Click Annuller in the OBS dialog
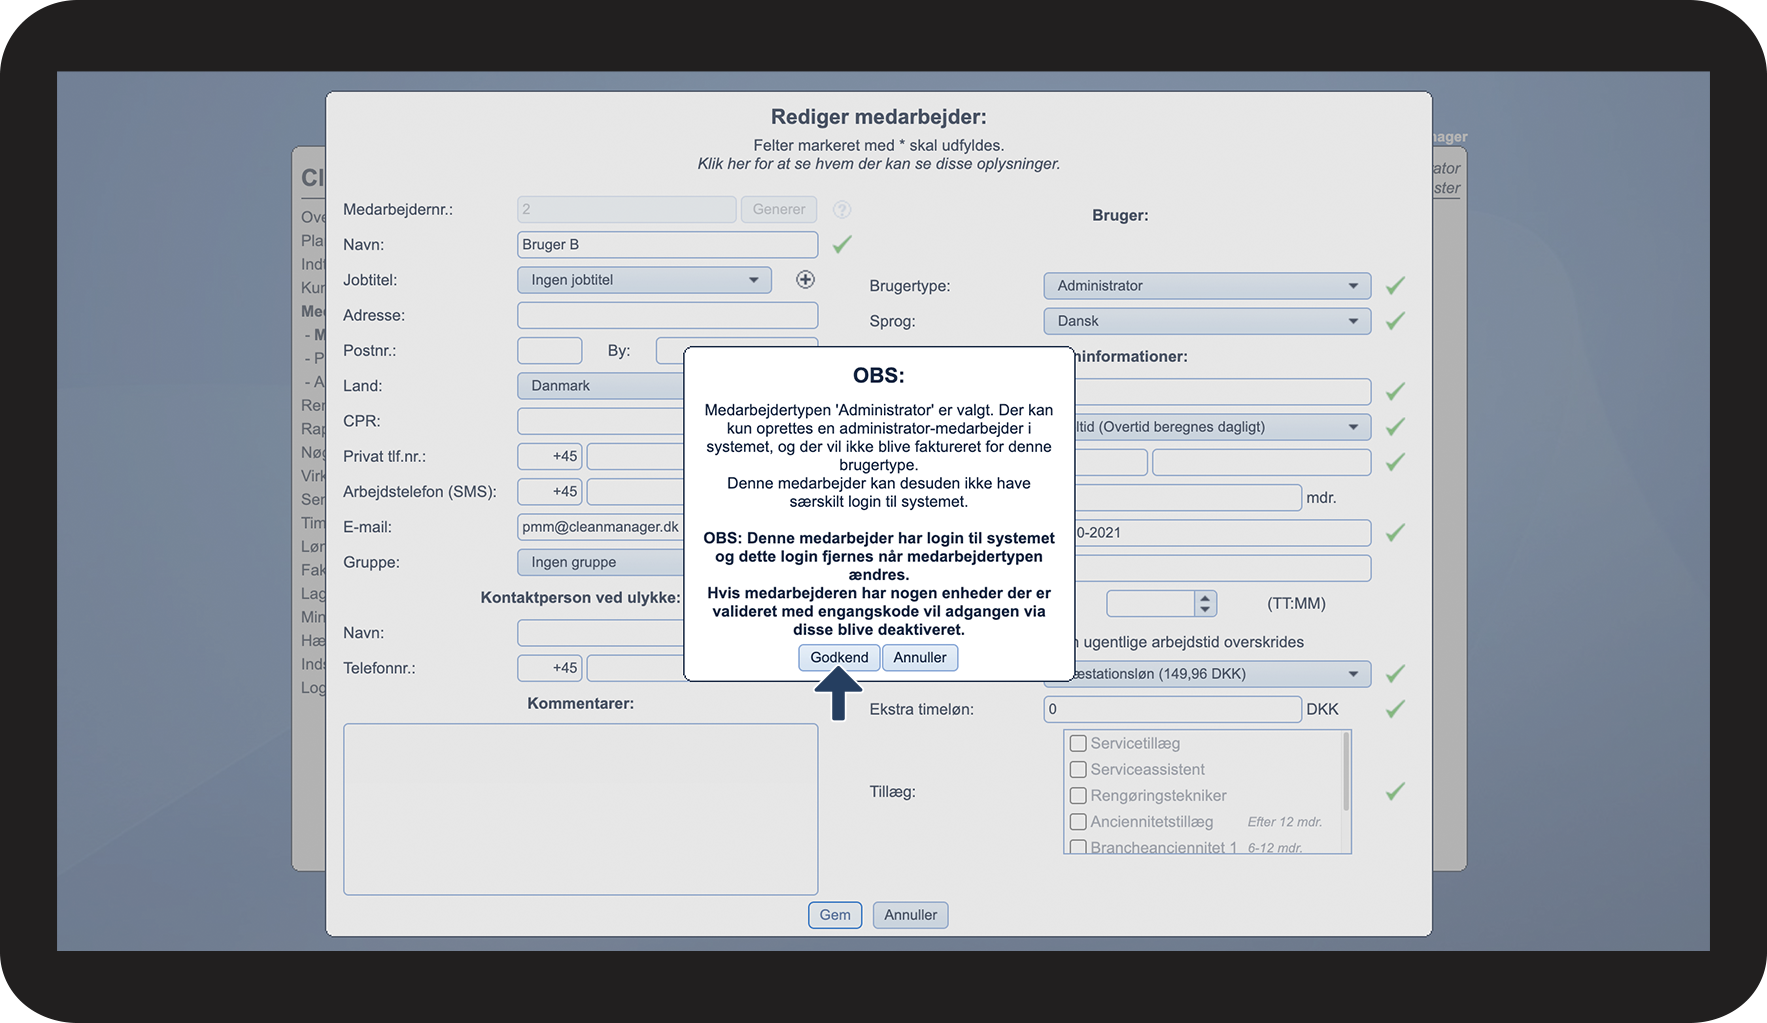The width and height of the screenshot is (1767, 1023). [x=920, y=657]
